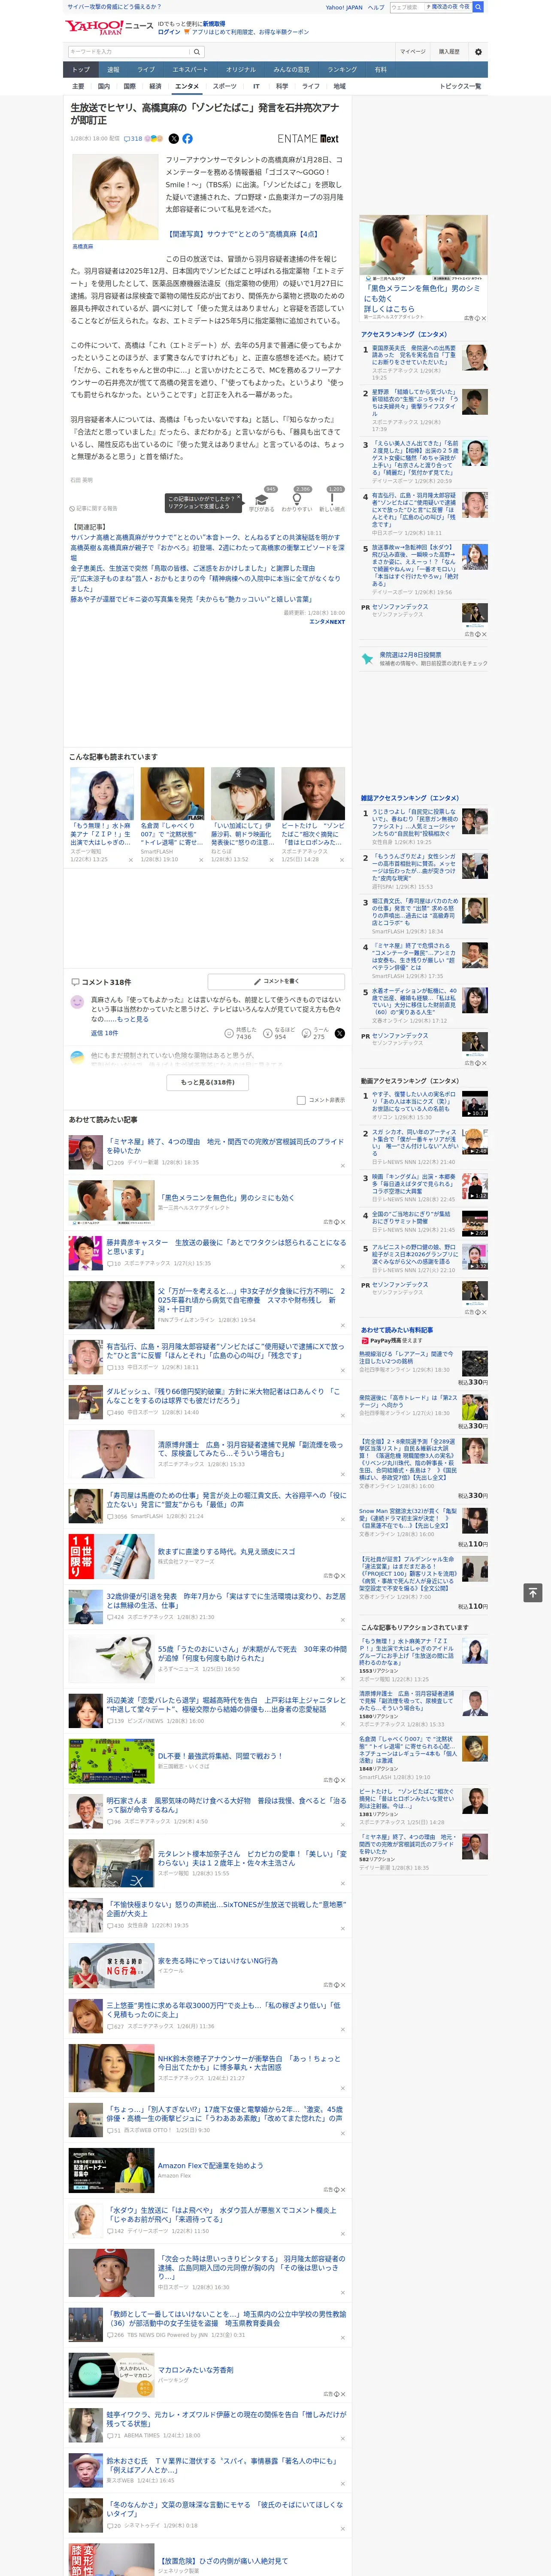Open article 清原博弁護士 広島・羽月容疑者逮捕

(250, 1448)
